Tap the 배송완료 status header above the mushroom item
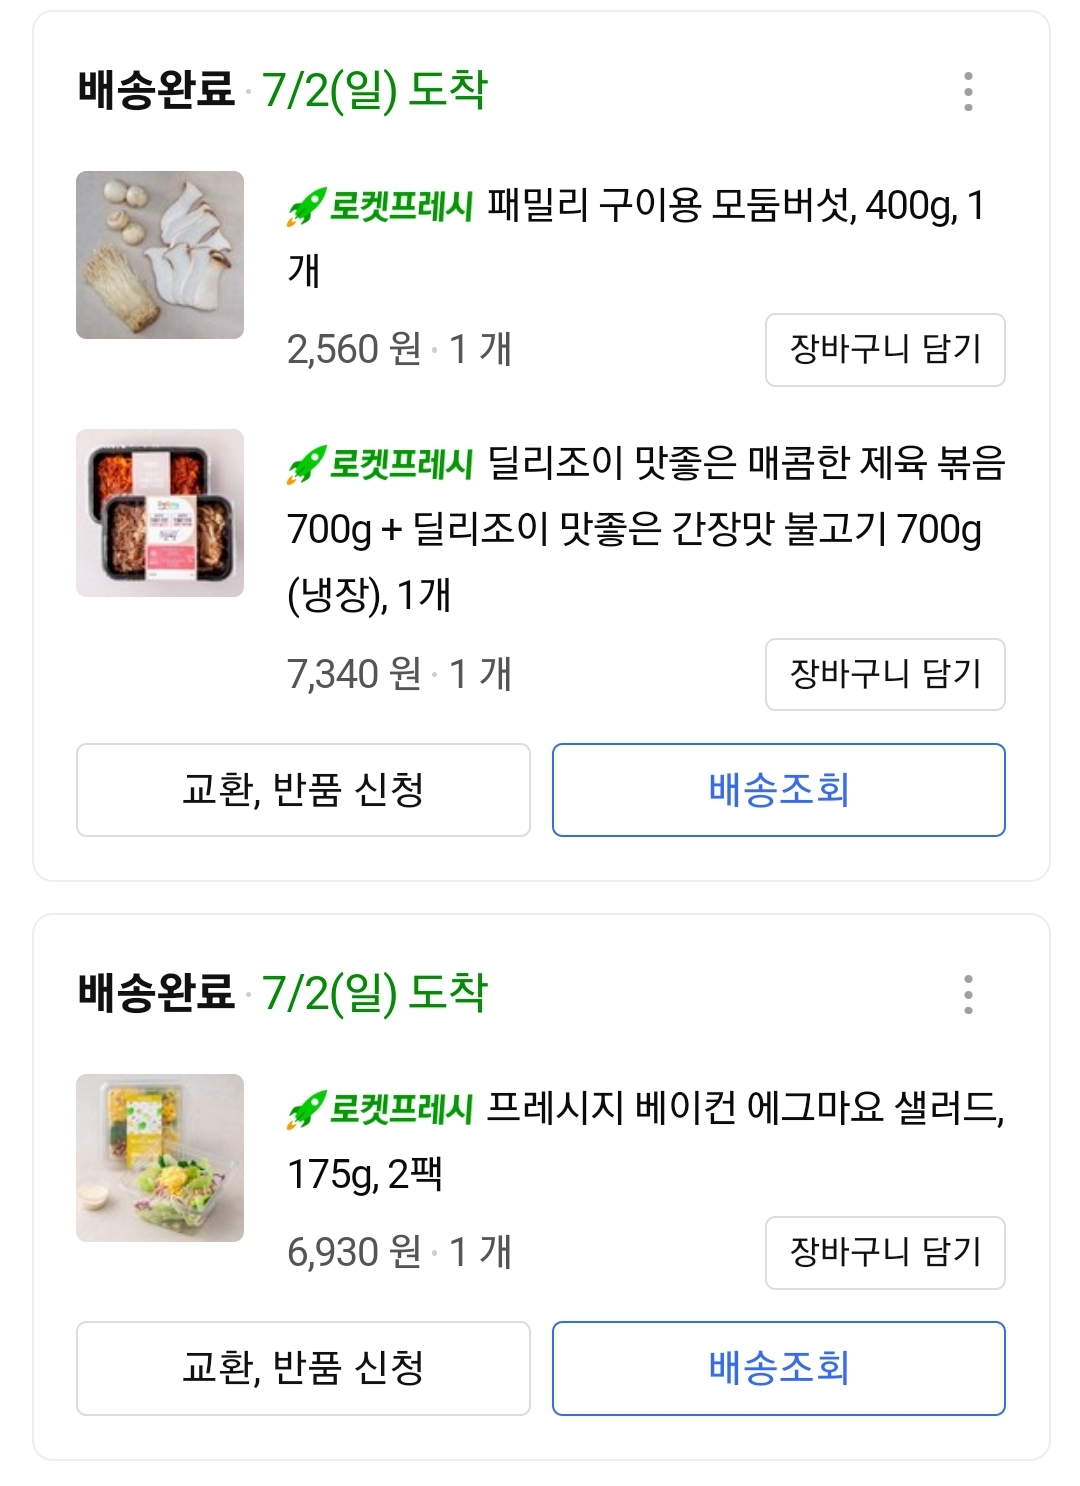Screen dimensions: 1080x1486 [x=156, y=90]
